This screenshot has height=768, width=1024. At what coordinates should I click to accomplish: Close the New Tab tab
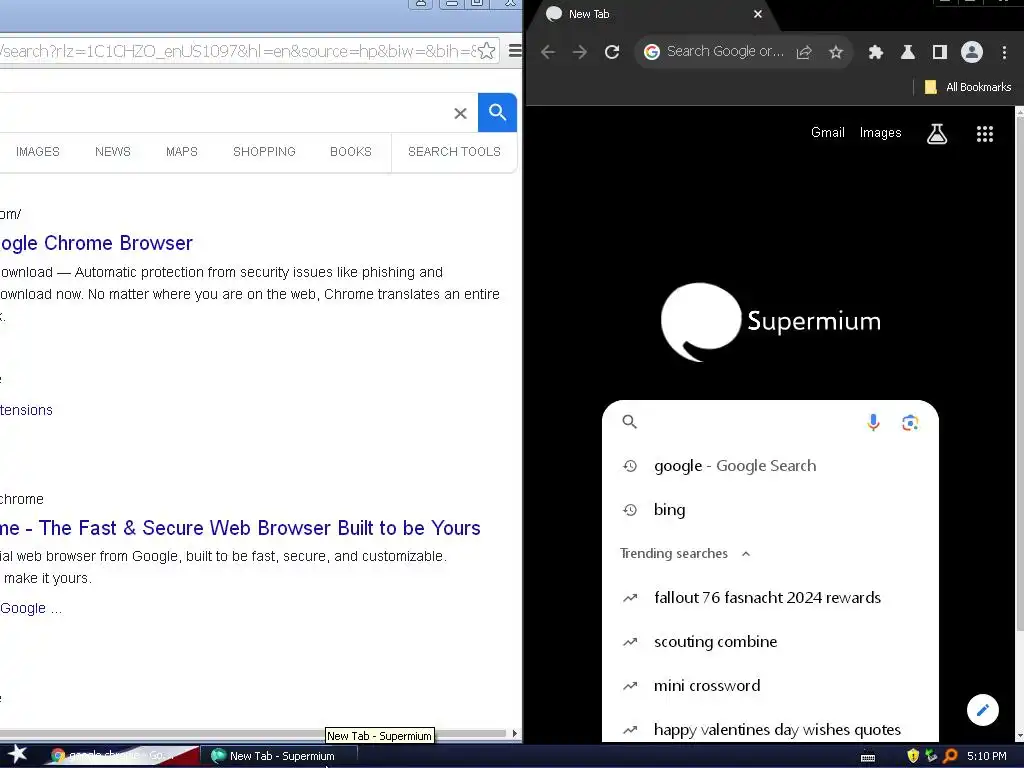coord(758,14)
